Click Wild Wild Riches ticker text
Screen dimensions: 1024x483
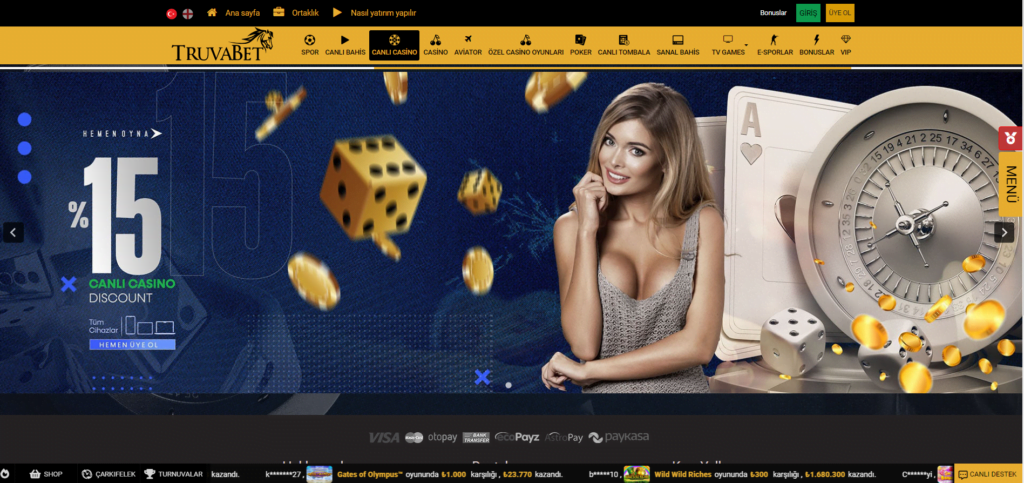click(683, 475)
